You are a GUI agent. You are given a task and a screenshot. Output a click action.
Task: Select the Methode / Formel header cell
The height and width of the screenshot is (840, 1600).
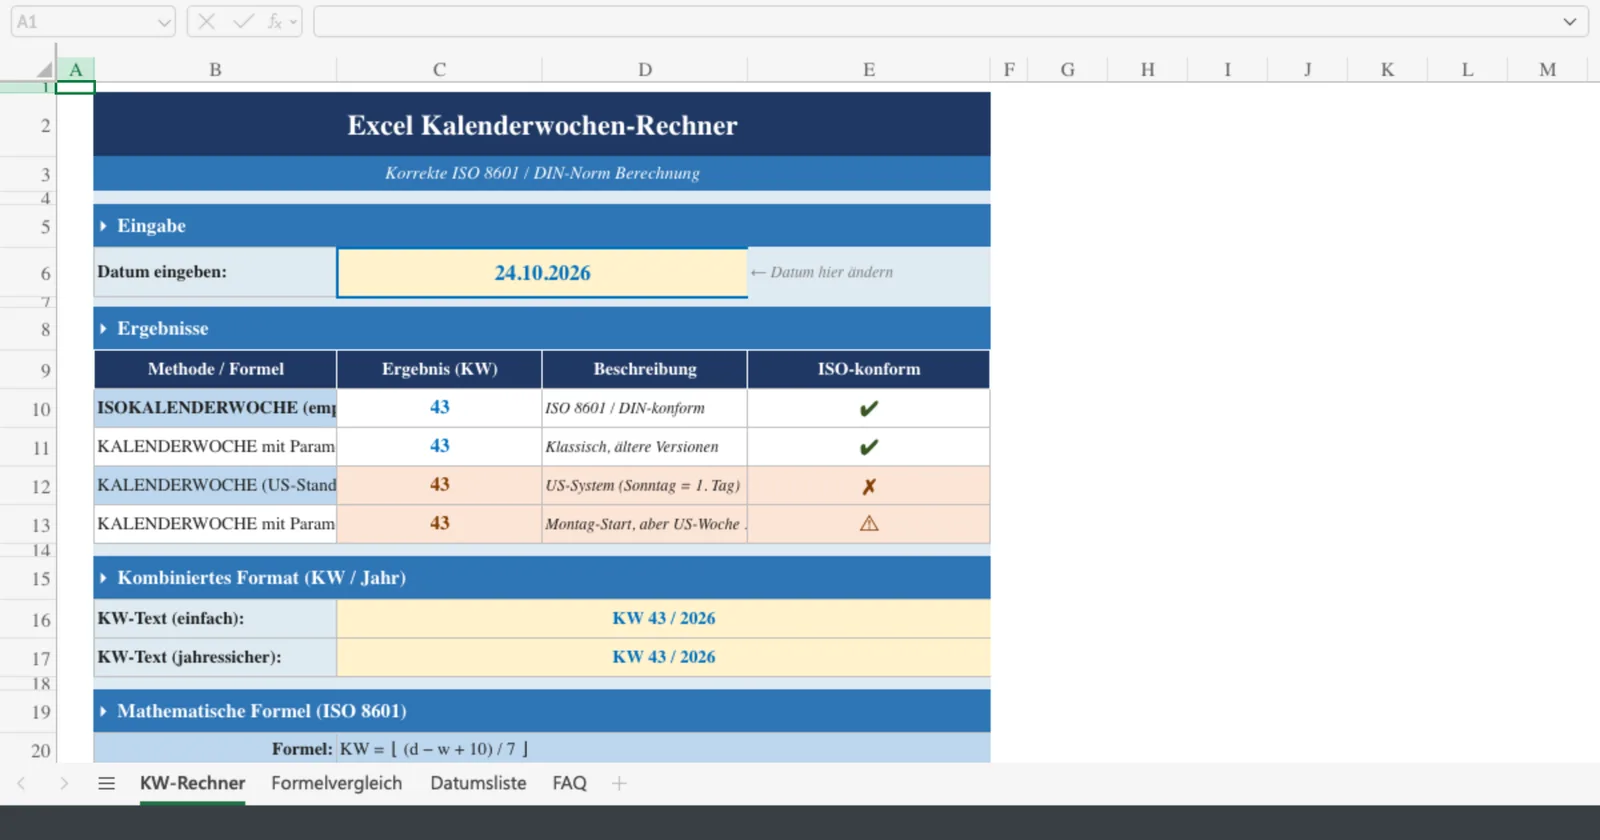pyautogui.click(x=215, y=369)
